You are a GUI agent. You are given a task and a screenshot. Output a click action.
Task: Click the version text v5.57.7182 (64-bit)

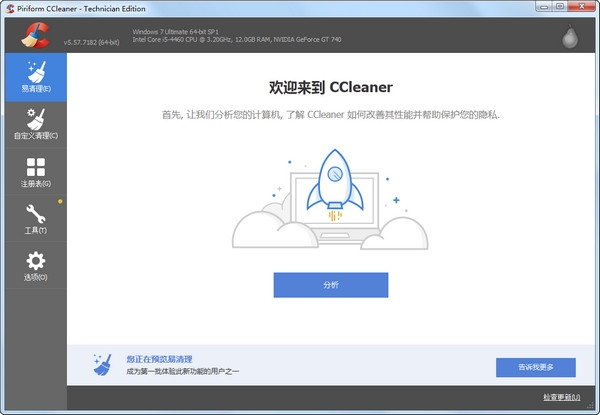[91, 42]
